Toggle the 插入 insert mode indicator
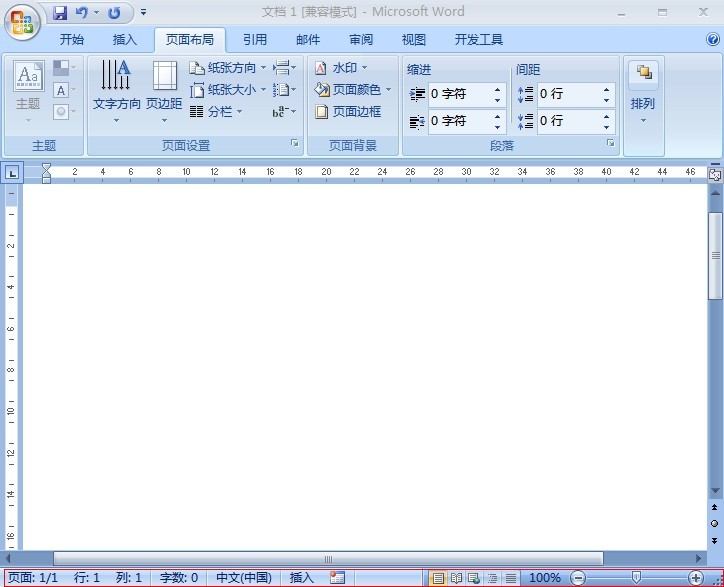The height and width of the screenshot is (587, 724). 302,578
